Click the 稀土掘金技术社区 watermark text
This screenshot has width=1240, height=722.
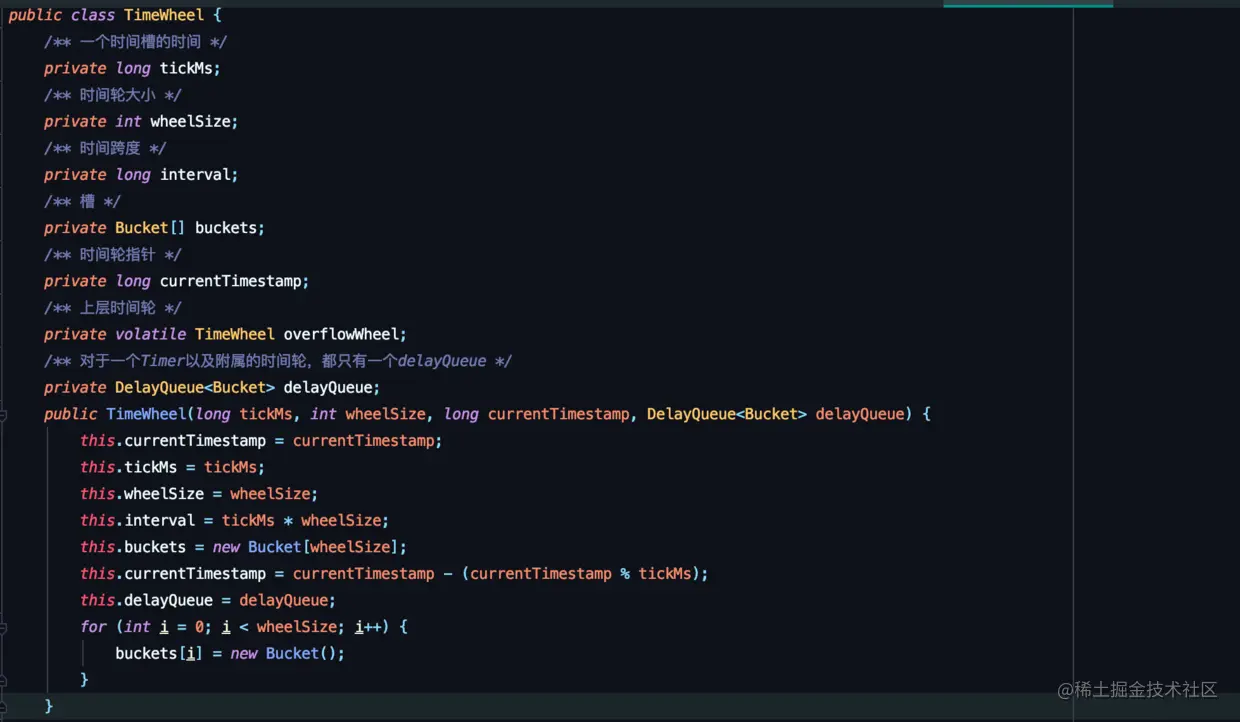point(1148,690)
